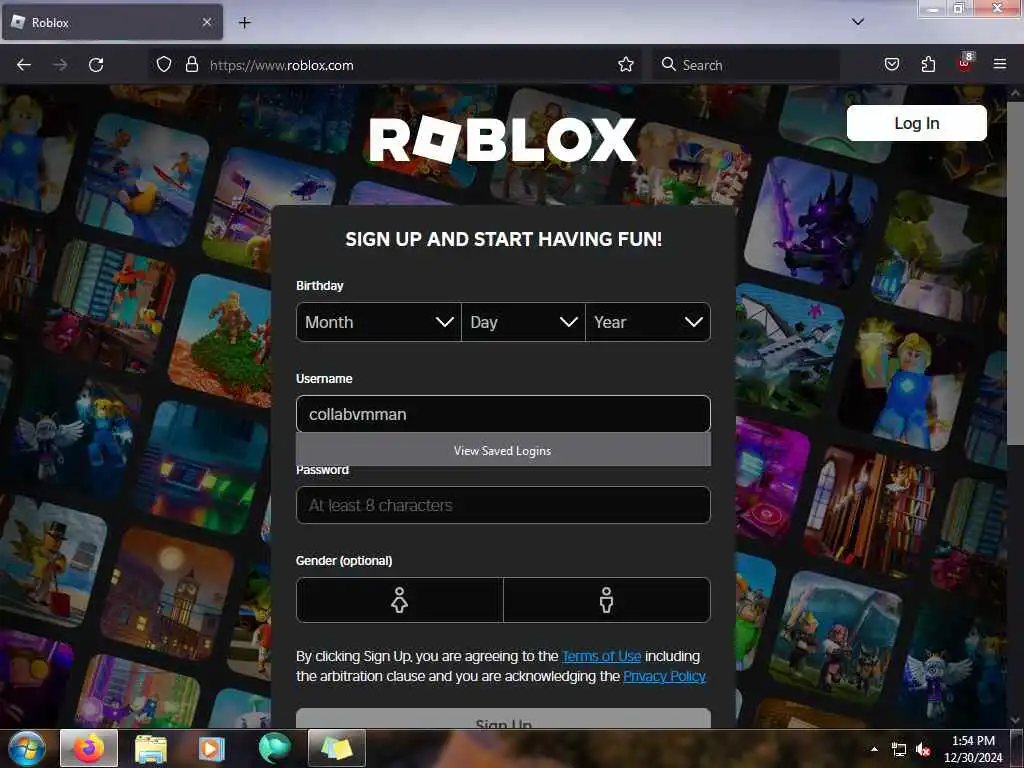Launch Windows Media Player from taskbar
The height and width of the screenshot is (768, 1024).
click(x=211, y=749)
